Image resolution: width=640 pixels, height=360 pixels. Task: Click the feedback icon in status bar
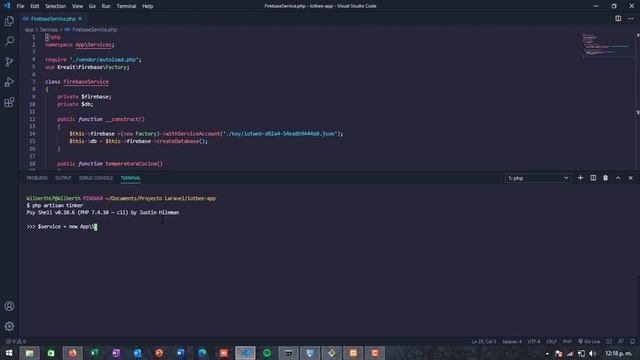point(621,341)
